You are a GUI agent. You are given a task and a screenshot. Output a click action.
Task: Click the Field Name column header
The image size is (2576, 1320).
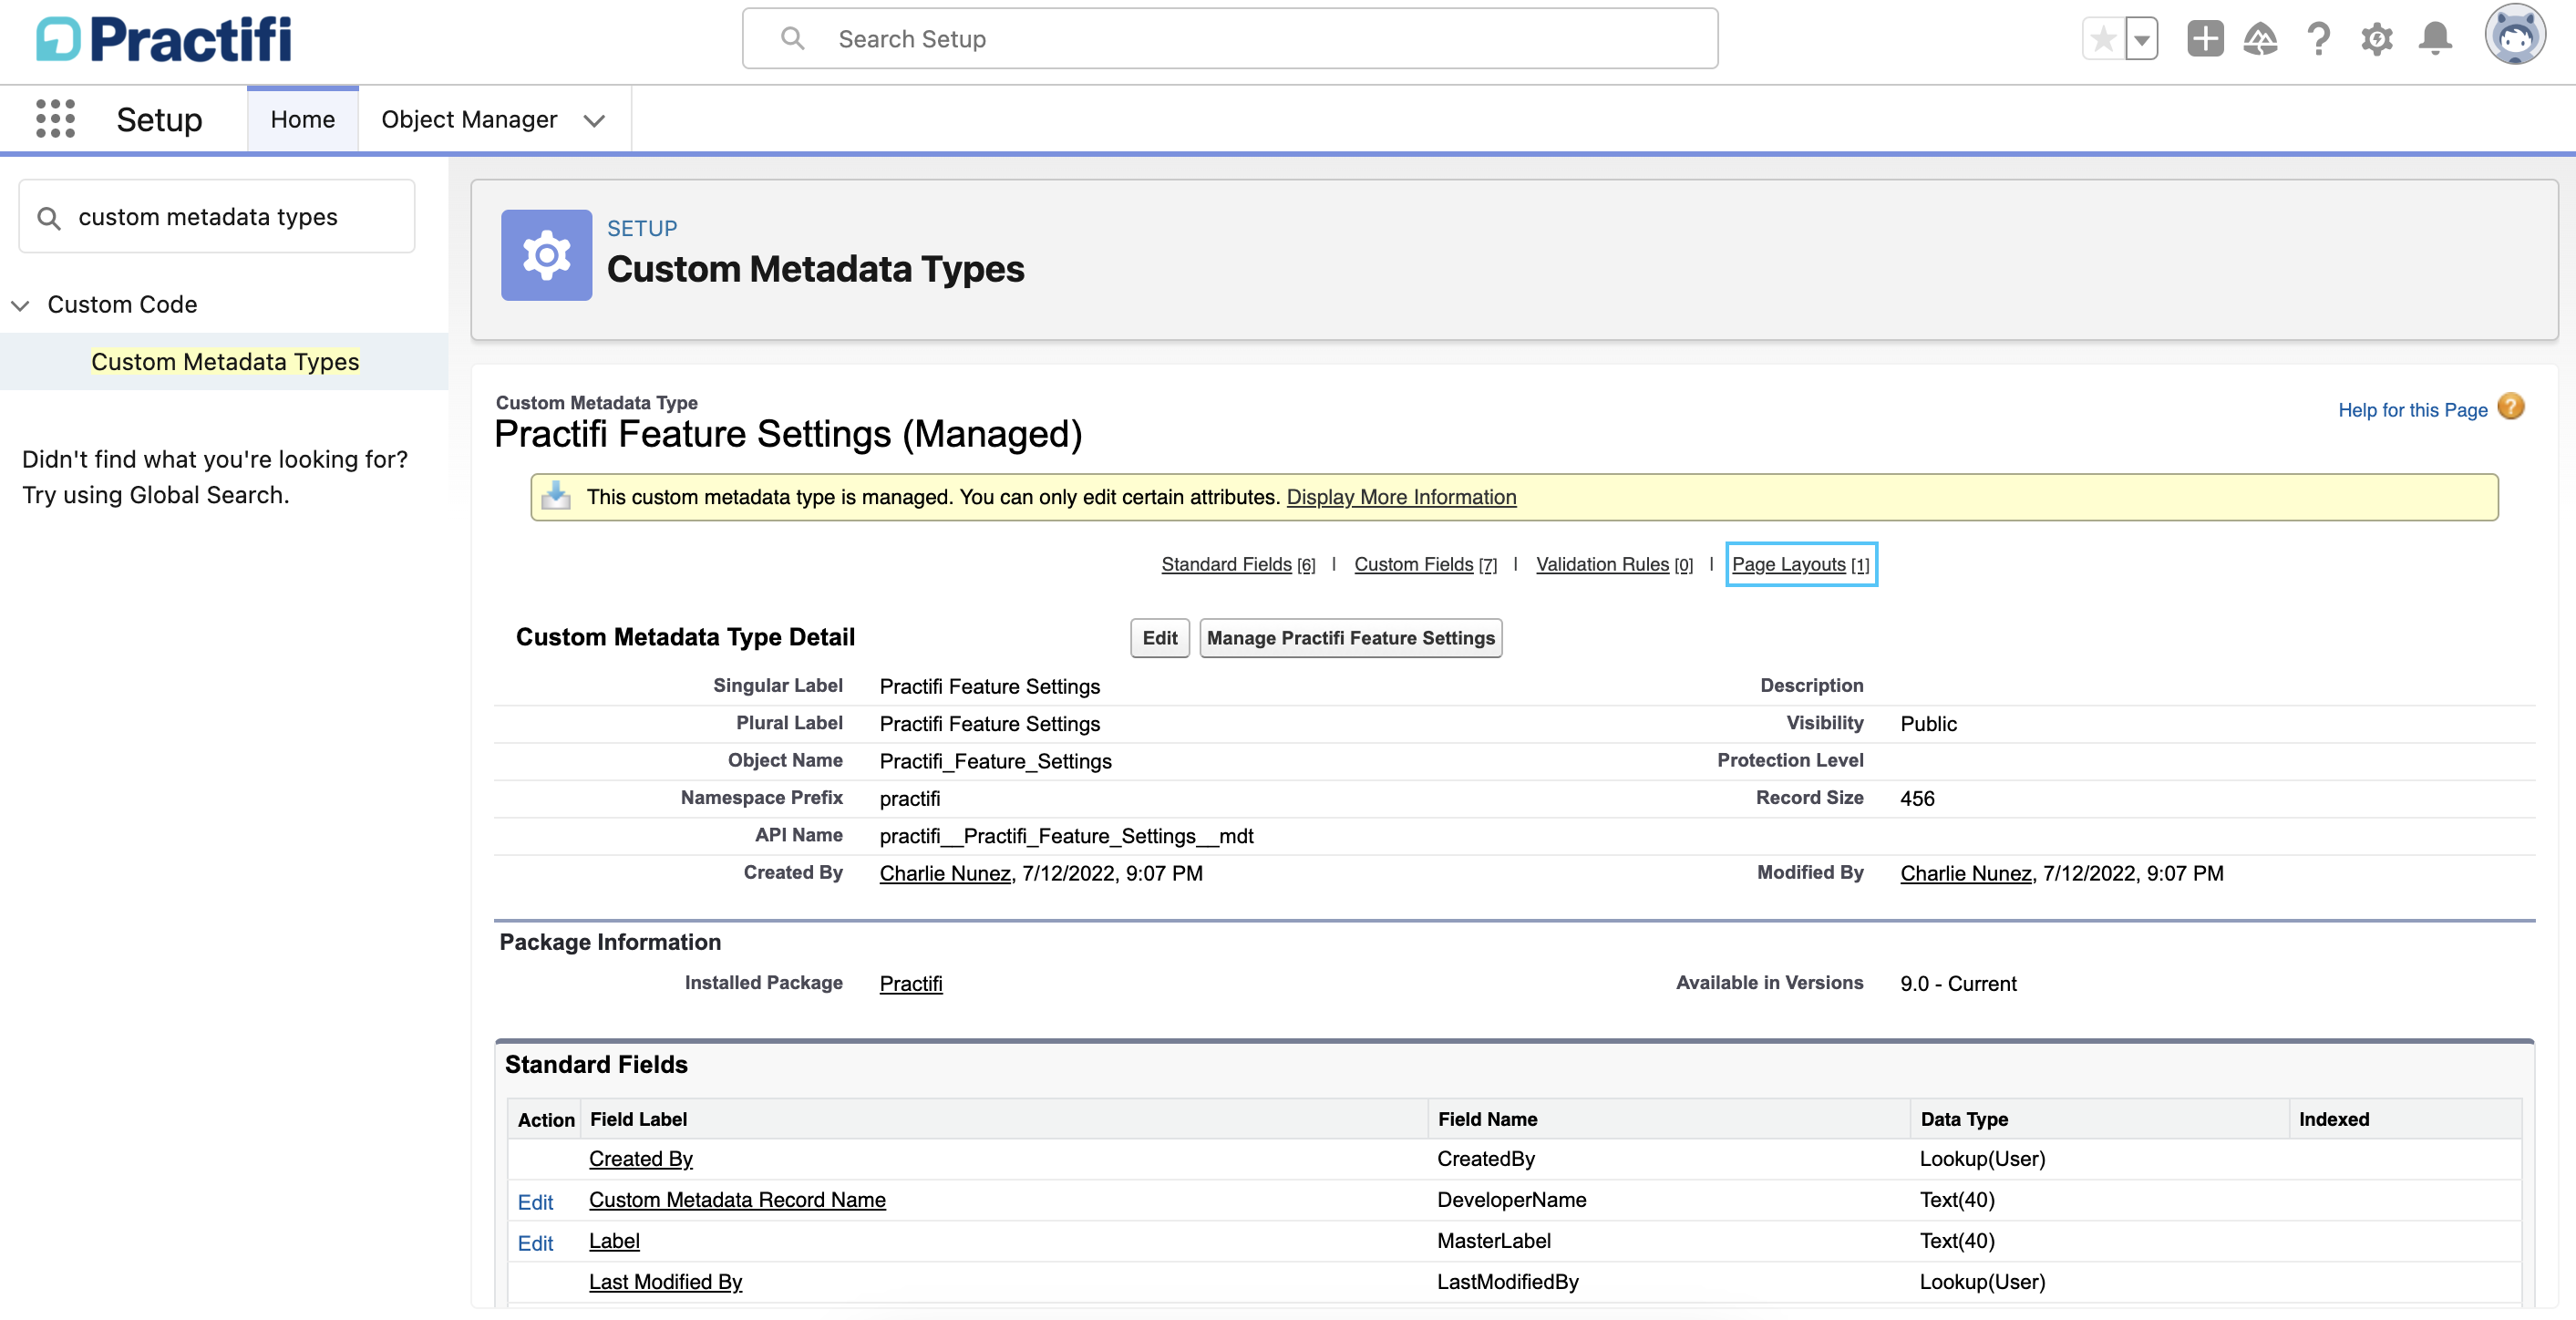1487,1119
